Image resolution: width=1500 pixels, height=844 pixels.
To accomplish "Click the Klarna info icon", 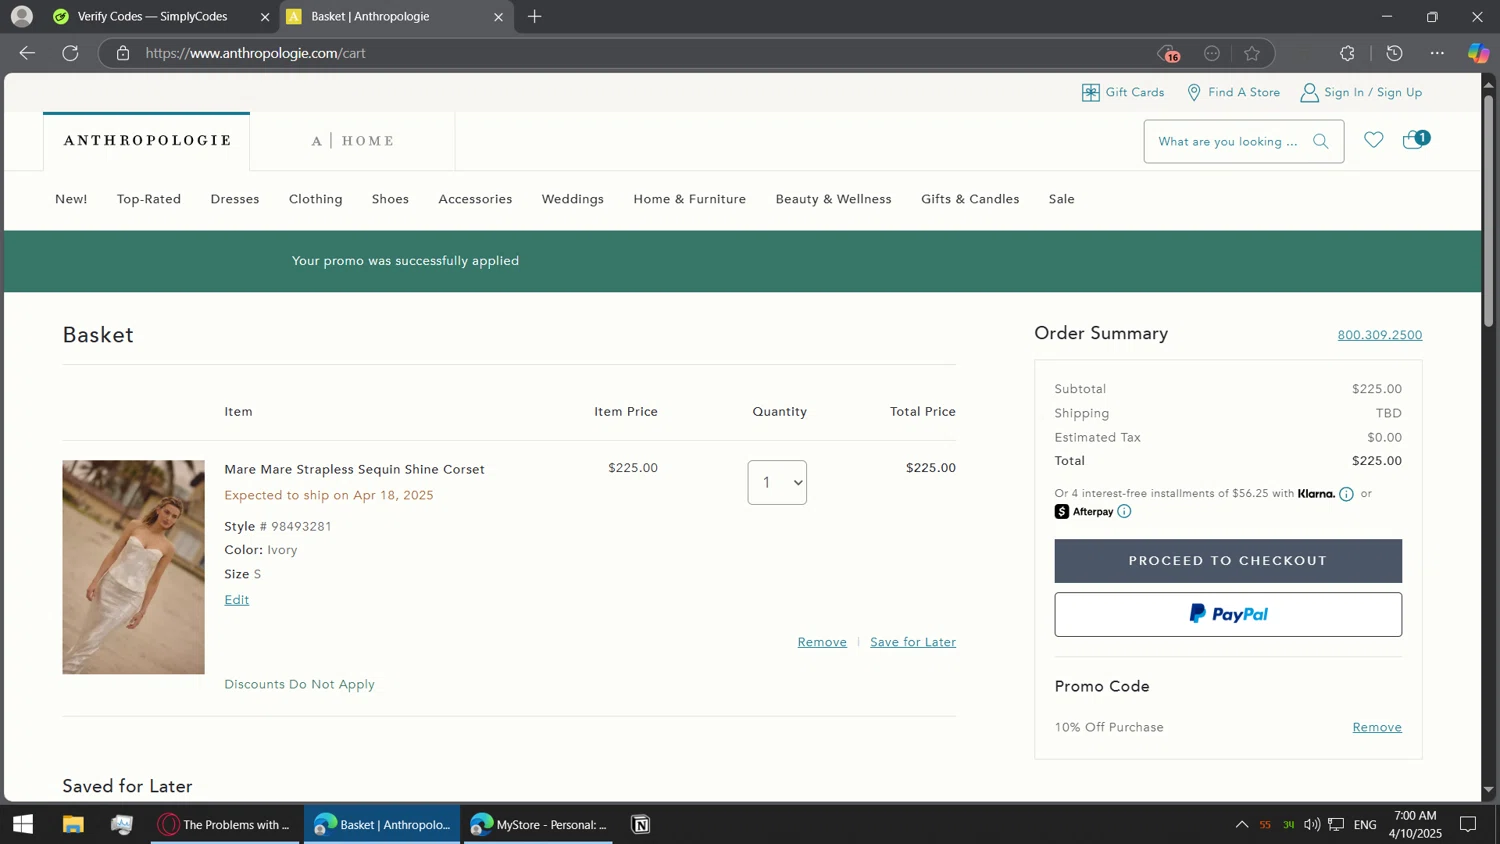I will click(1346, 494).
